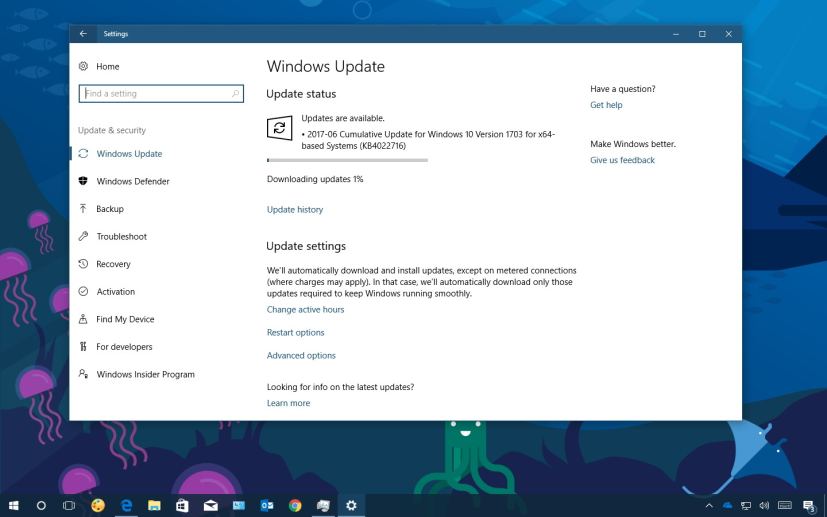Select Windows Defender in the sidebar
The height and width of the screenshot is (517, 827).
(x=133, y=181)
